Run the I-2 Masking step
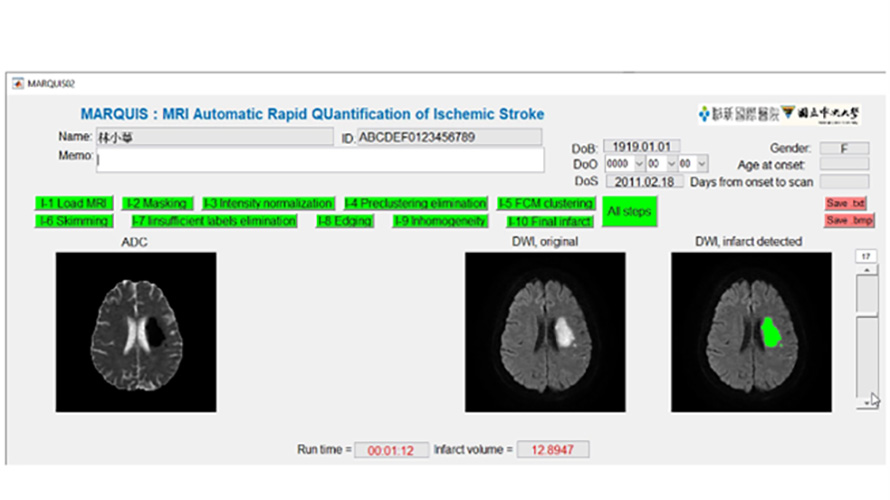 (157, 203)
